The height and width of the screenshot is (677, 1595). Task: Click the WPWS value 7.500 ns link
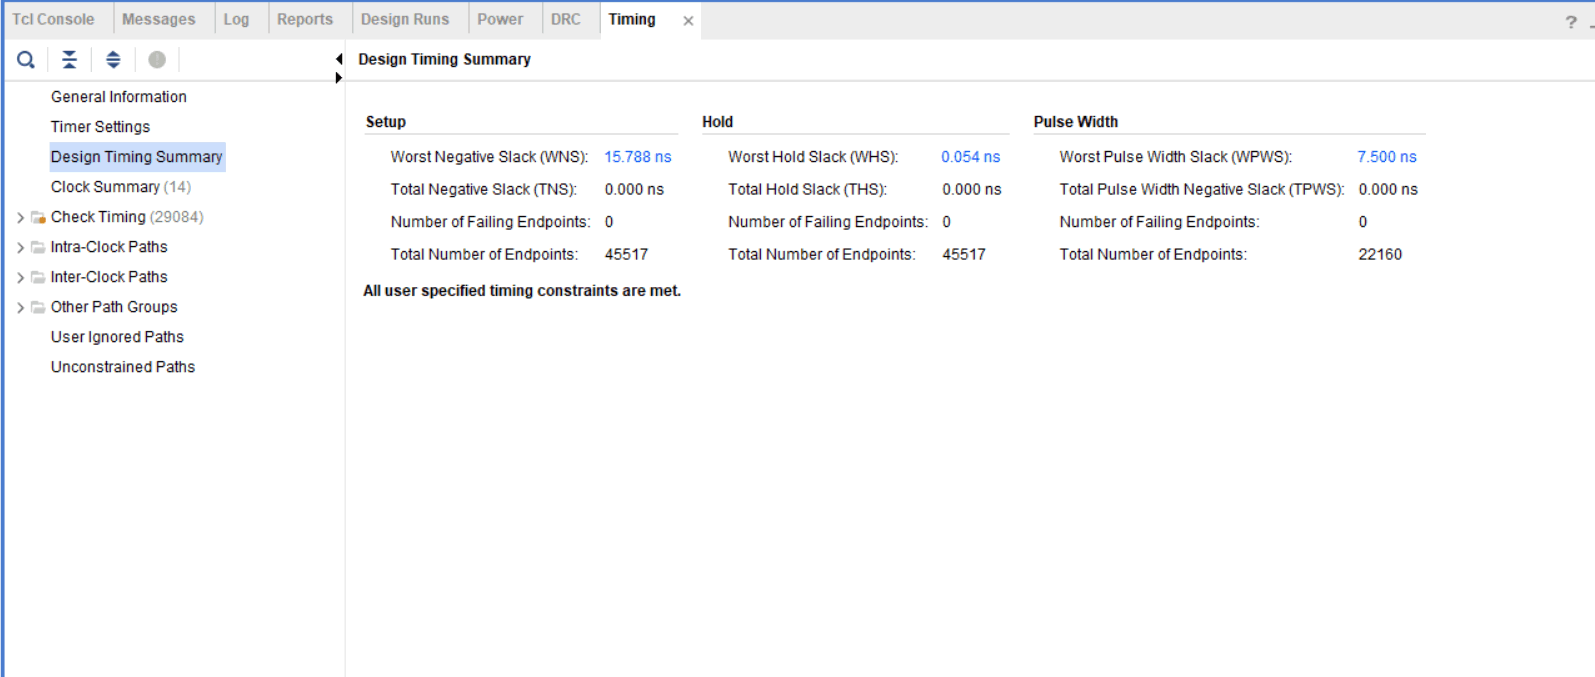click(x=1387, y=157)
